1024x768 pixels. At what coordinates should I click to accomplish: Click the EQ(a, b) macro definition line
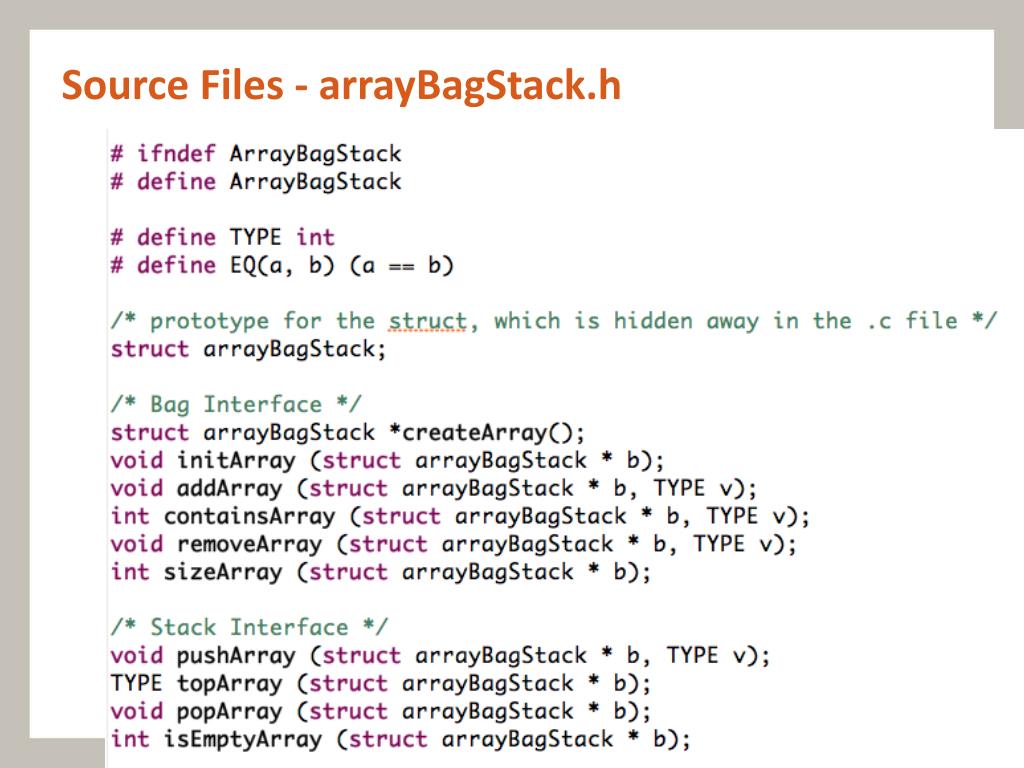[282, 265]
